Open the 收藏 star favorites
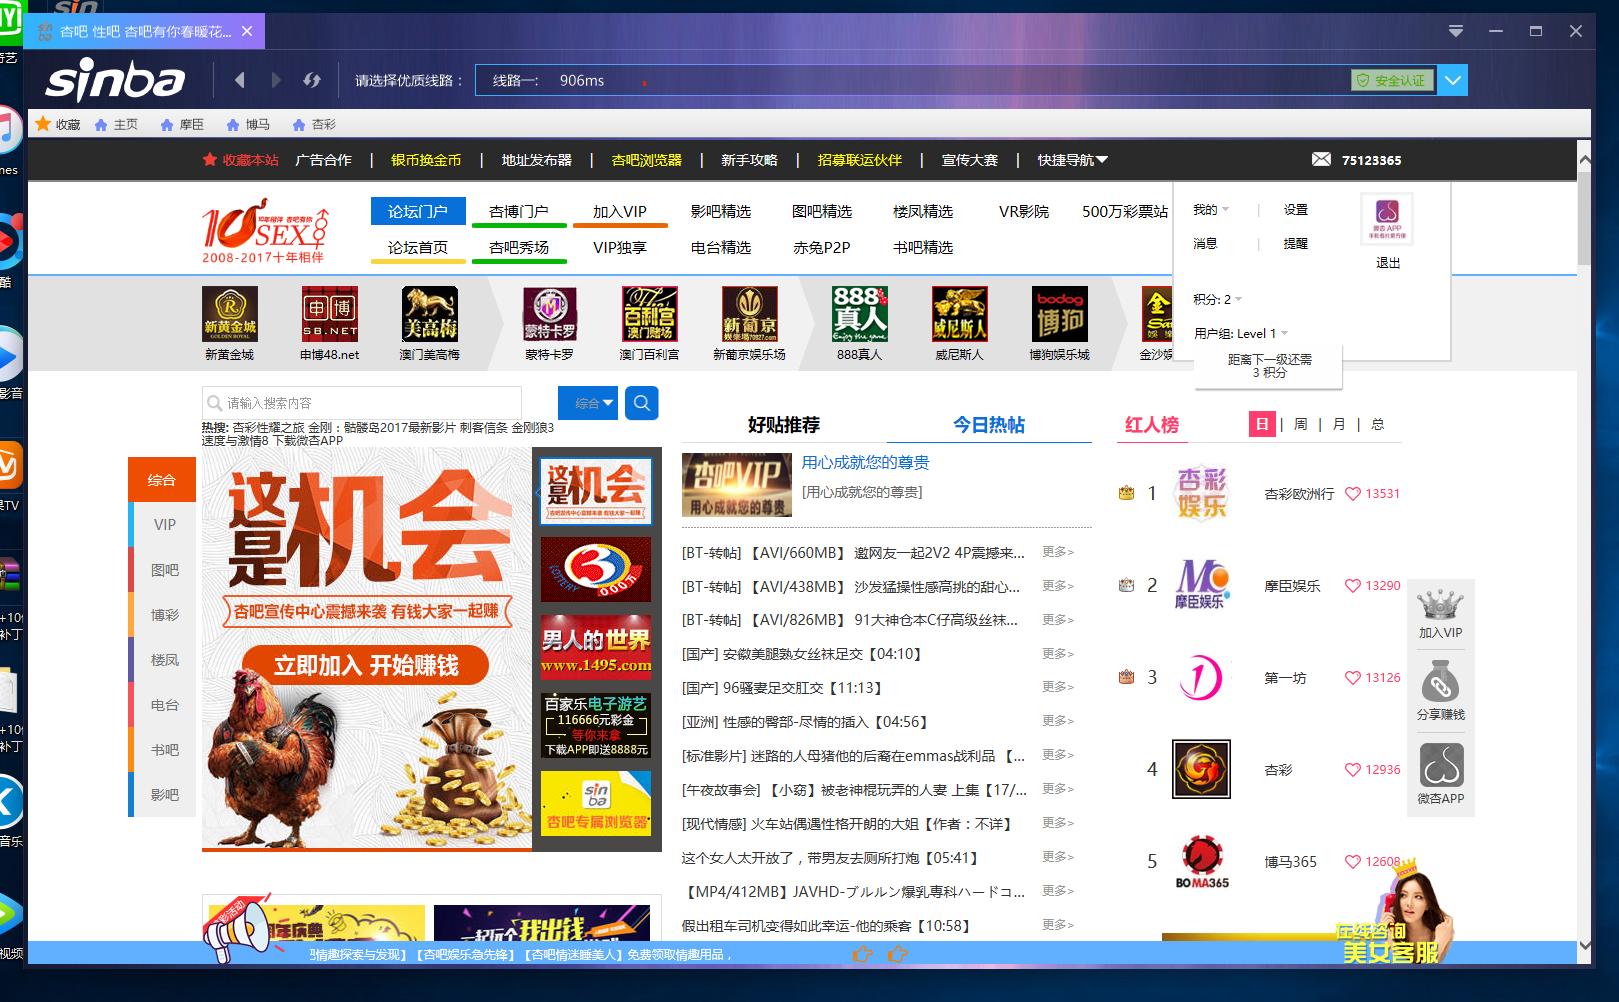 (58, 124)
